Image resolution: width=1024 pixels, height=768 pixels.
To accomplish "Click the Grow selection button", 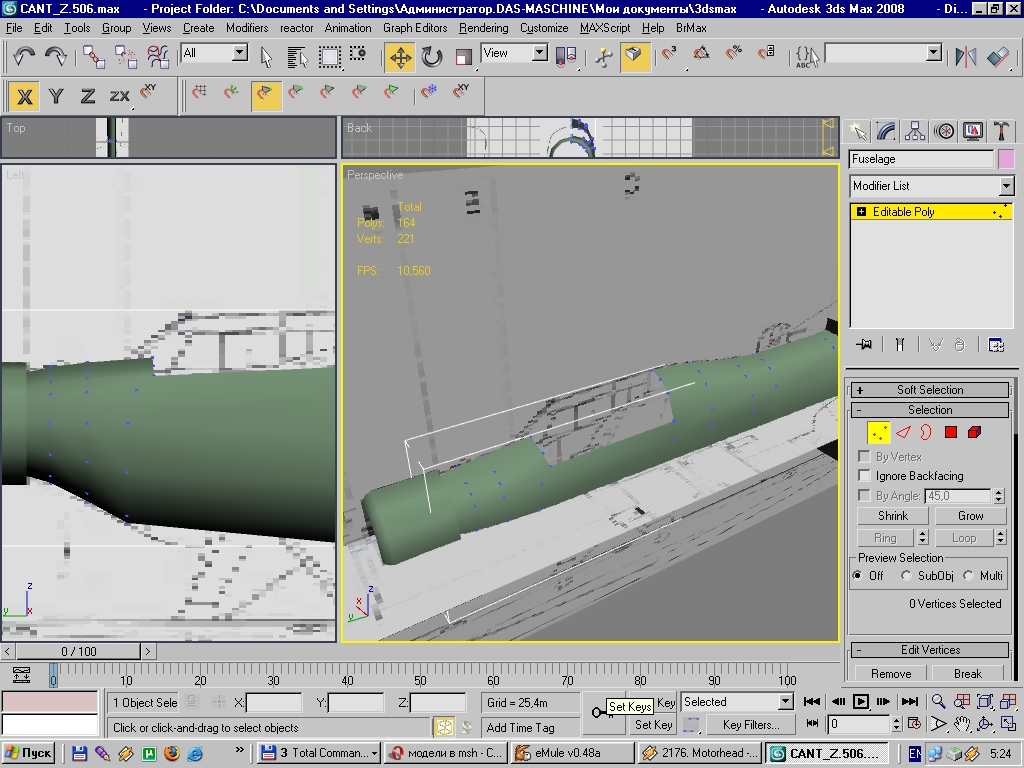I will tap(970, 516).
